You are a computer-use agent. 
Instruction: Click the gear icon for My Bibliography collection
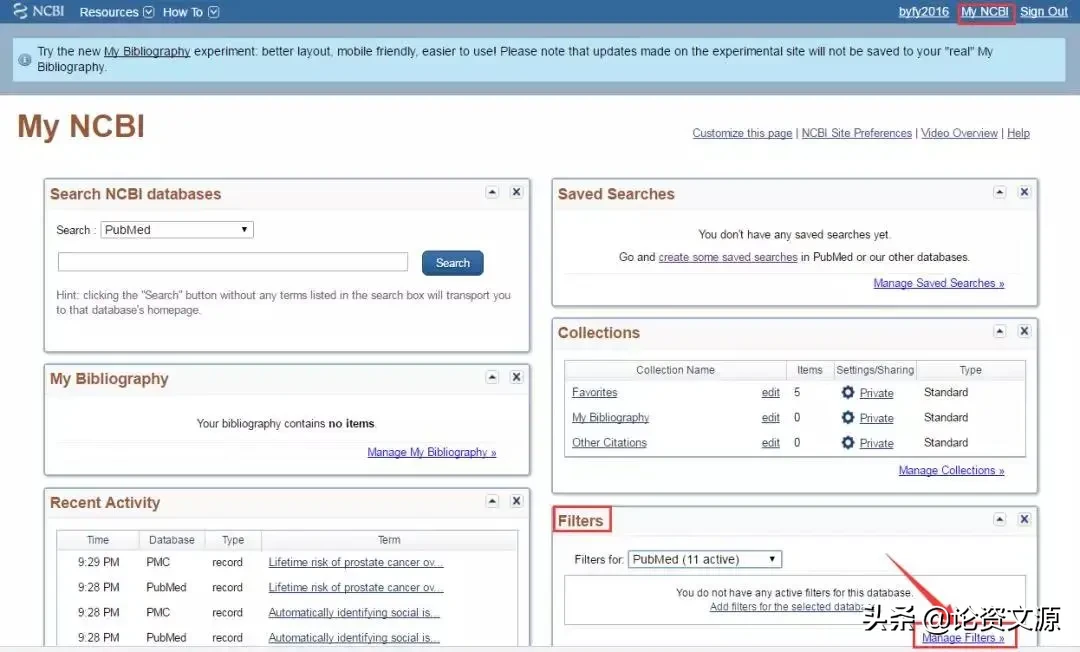tap(848, 417)
